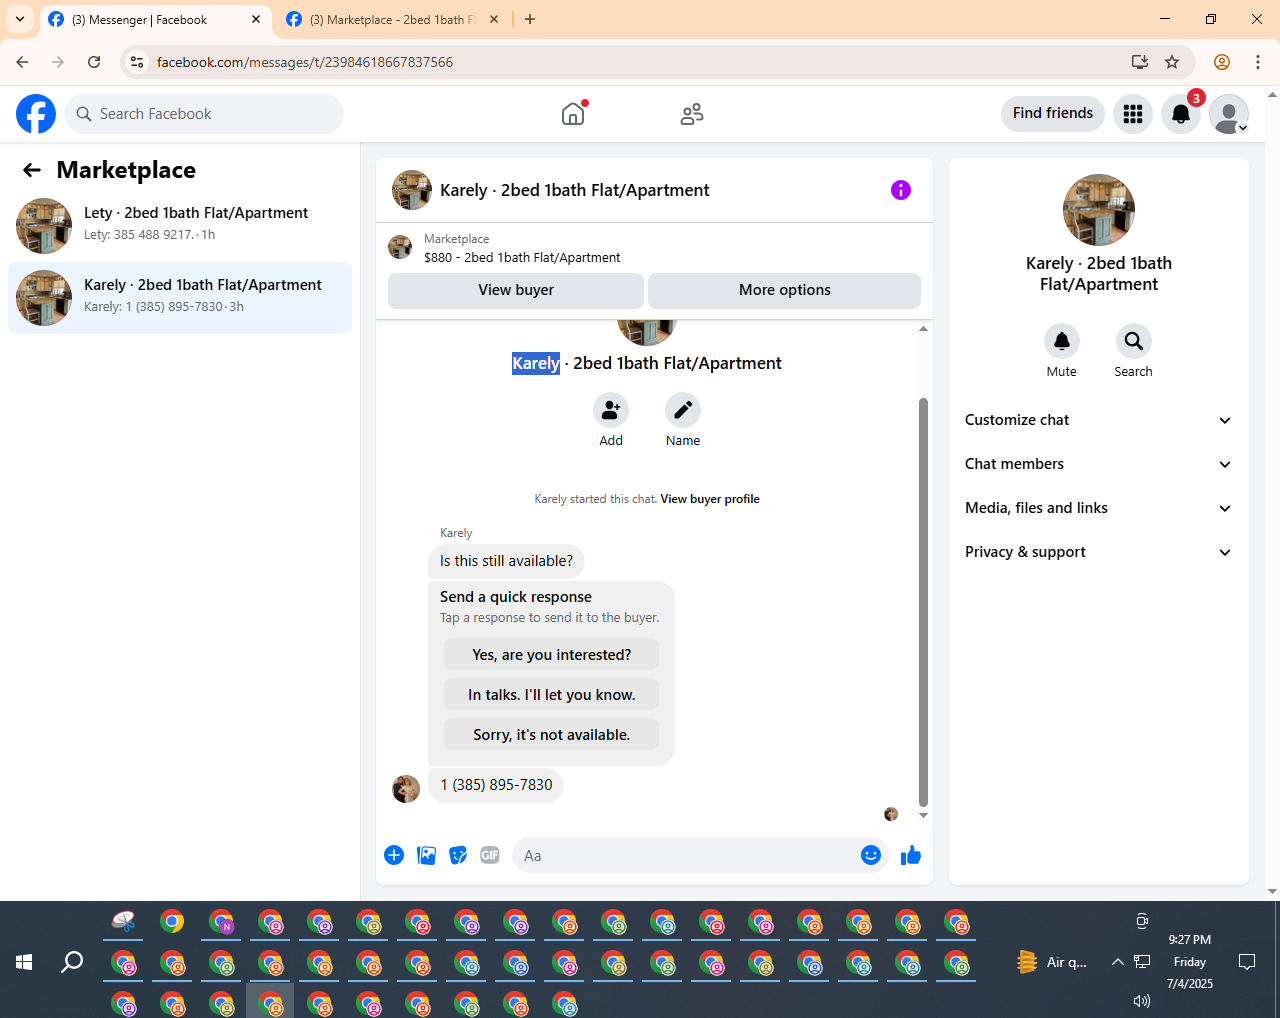Click the phone number message 1 (385) 895-7830

496,785
